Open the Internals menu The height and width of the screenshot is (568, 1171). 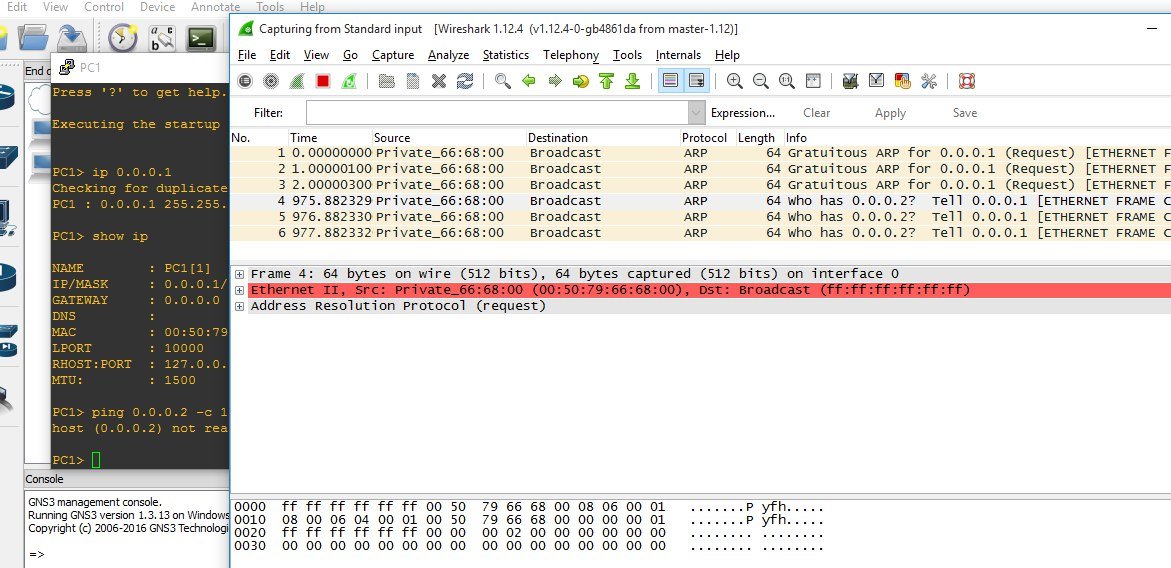[678, 54]
